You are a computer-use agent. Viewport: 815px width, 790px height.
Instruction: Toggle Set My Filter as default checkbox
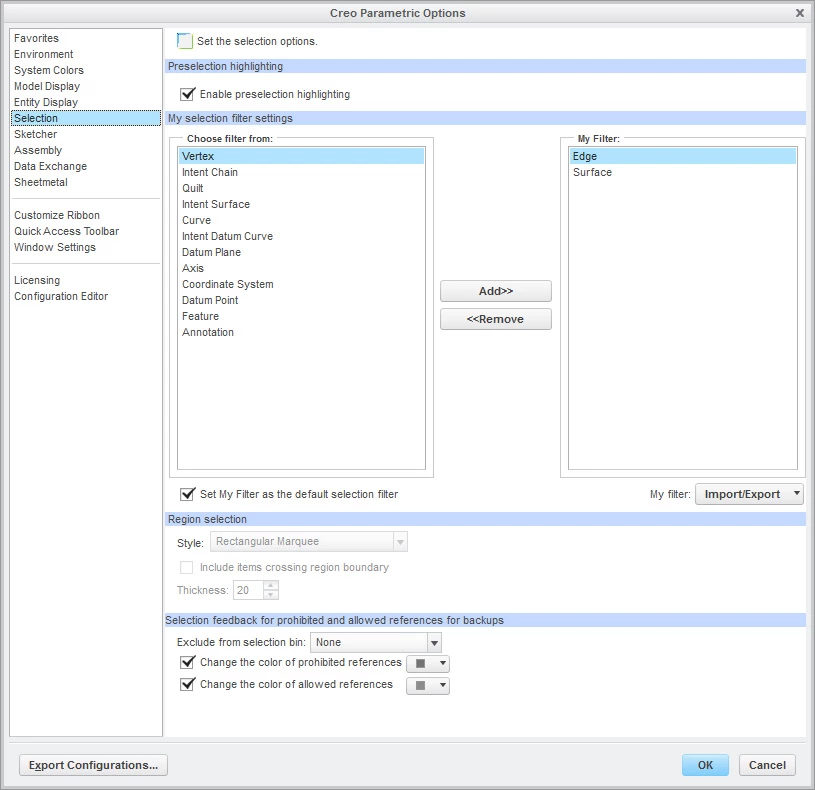click(x=187, y=494)
